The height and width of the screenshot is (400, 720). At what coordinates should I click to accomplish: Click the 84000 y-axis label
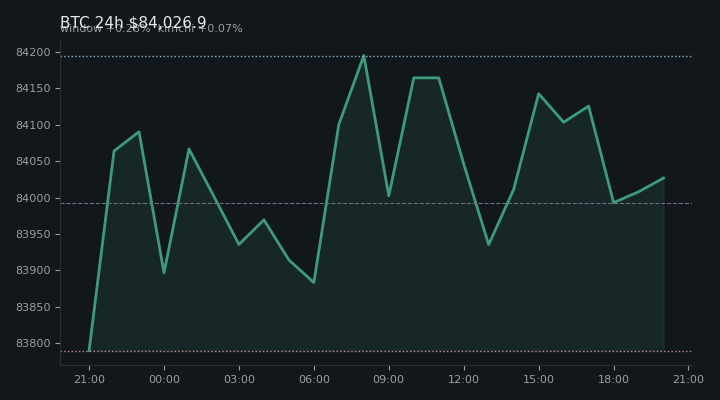(33, 198)
